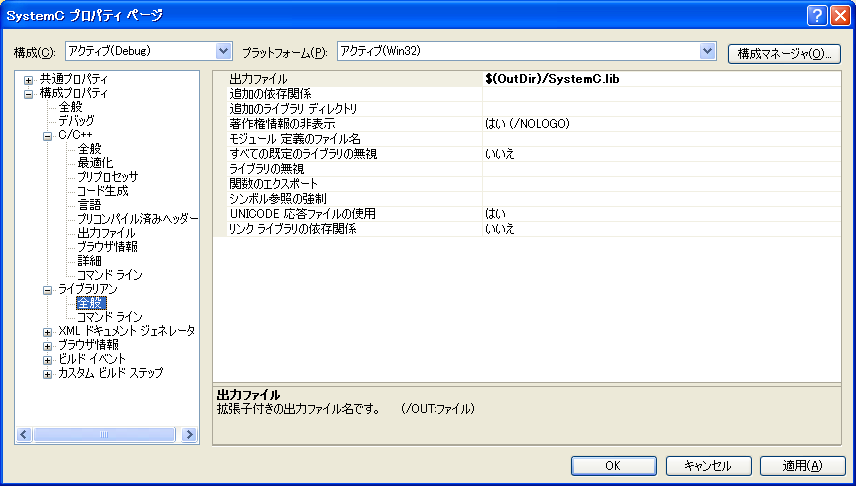
Task: Expand the ブラウザ情報 top-level node
Action: tap(47, 346)
